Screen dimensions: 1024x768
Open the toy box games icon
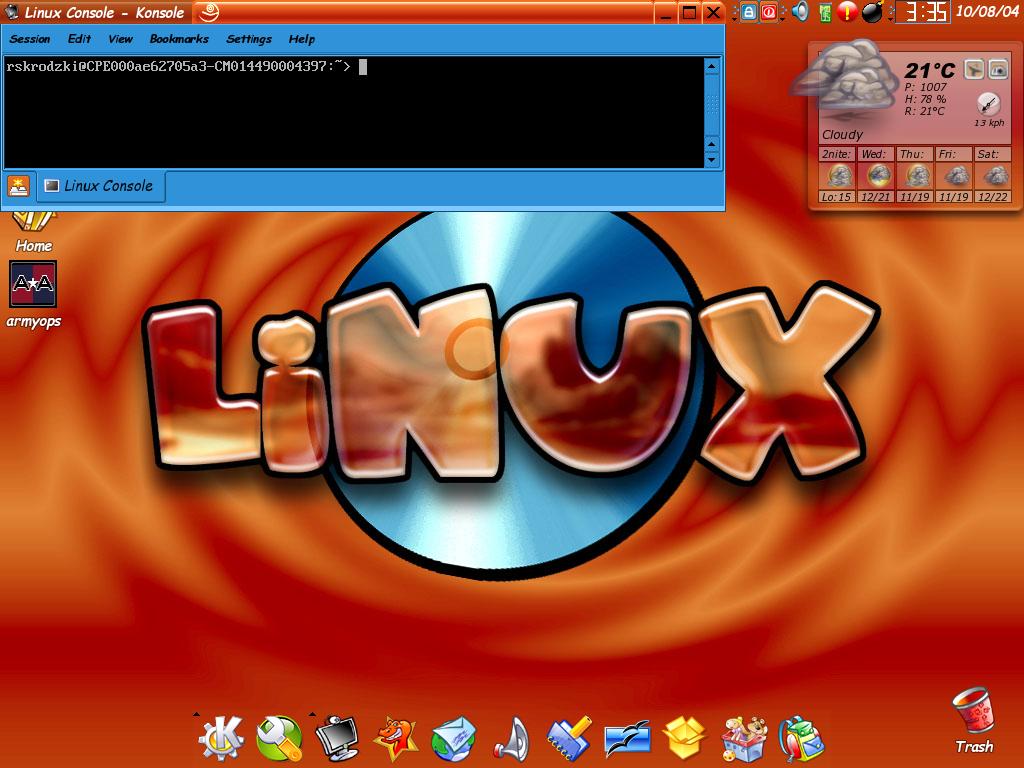tap(743, 739)
